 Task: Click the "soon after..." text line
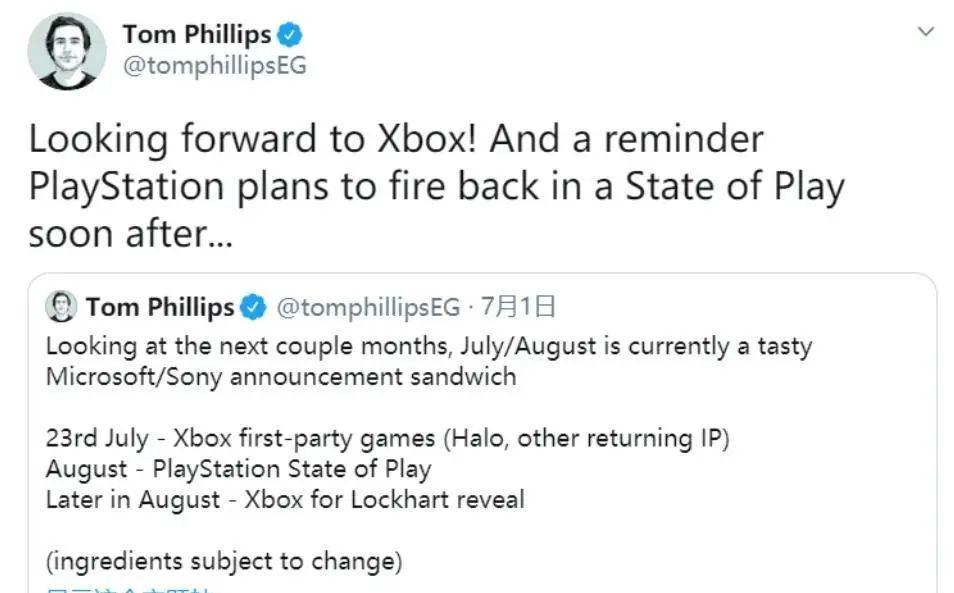coord(130,234)
